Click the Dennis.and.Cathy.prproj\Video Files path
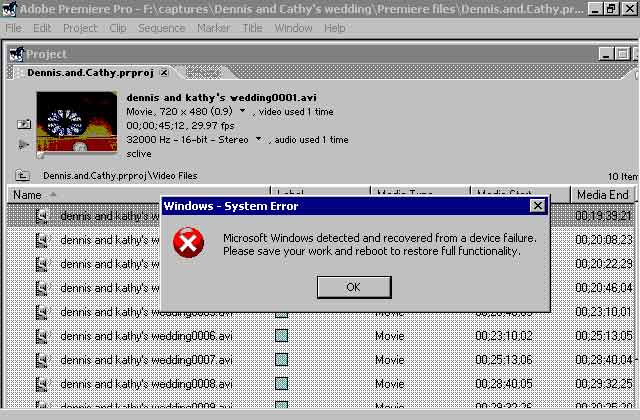The height and width of the screenshot is (420, 640). click(120, 176)
